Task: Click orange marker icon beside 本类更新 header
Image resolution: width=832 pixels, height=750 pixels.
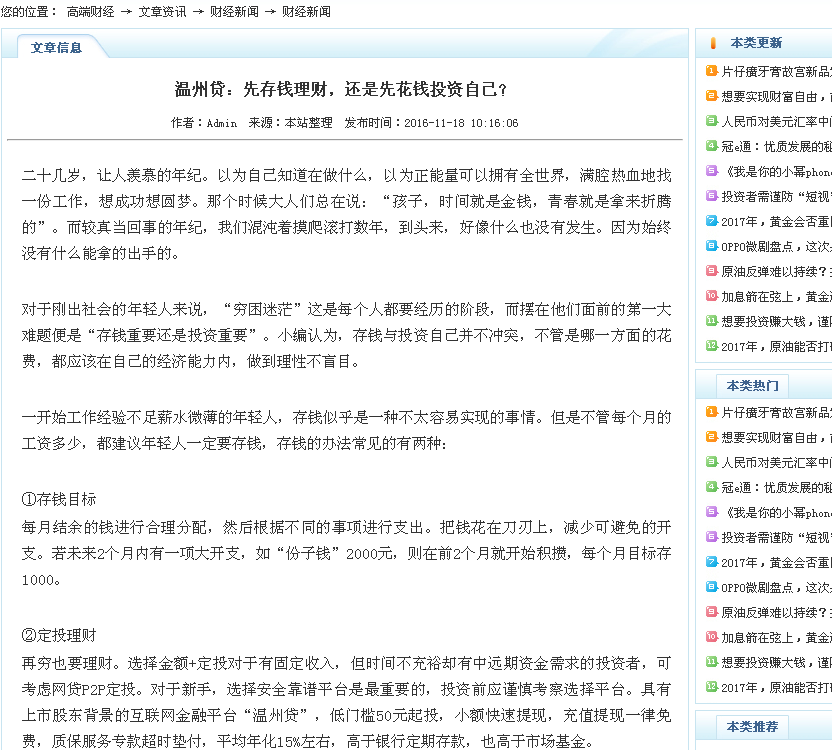Action: (x=712, y=43)
